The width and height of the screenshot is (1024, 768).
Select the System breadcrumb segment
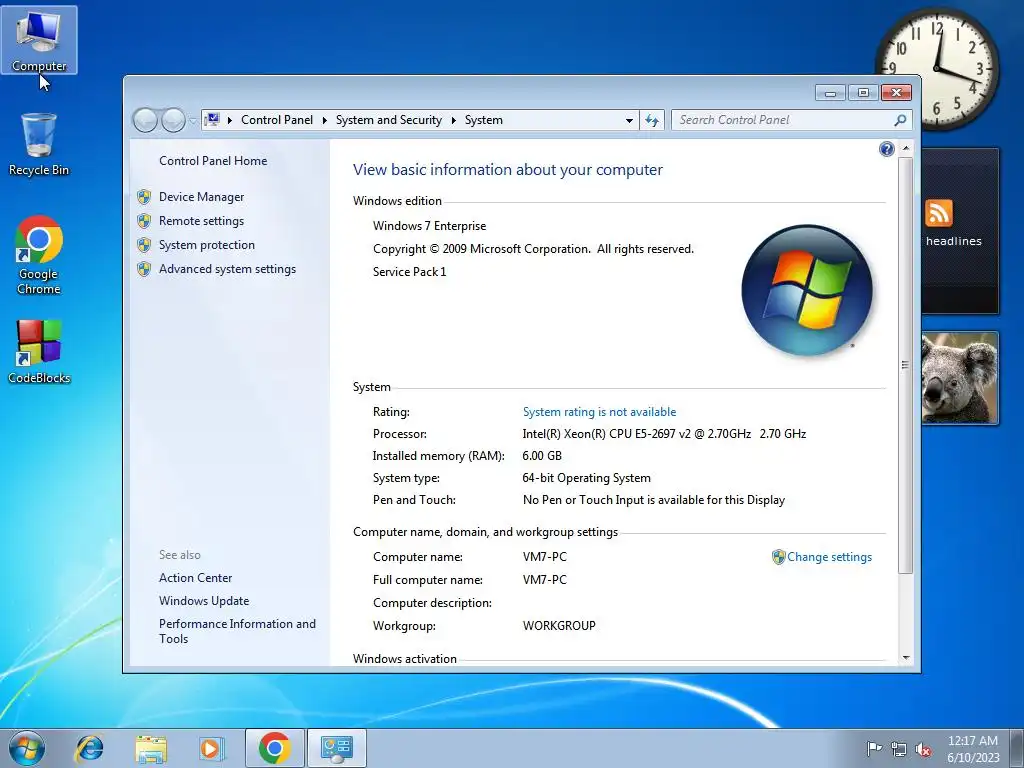tap(484, 120)
